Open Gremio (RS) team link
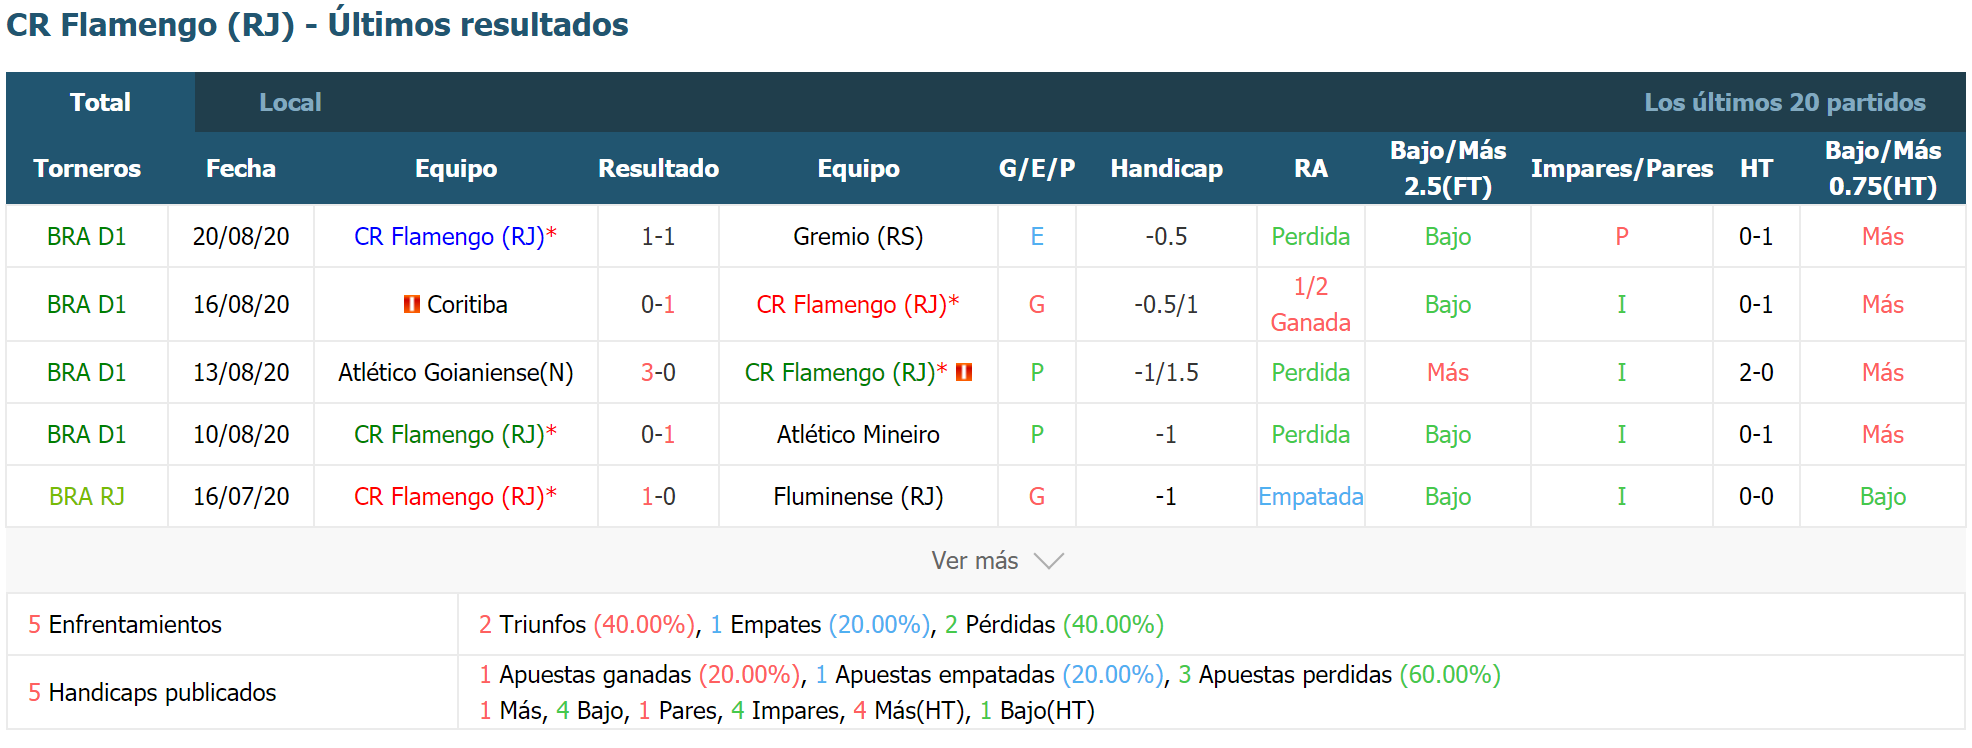This screenshot has width=1972, height=748. [858, 236]
